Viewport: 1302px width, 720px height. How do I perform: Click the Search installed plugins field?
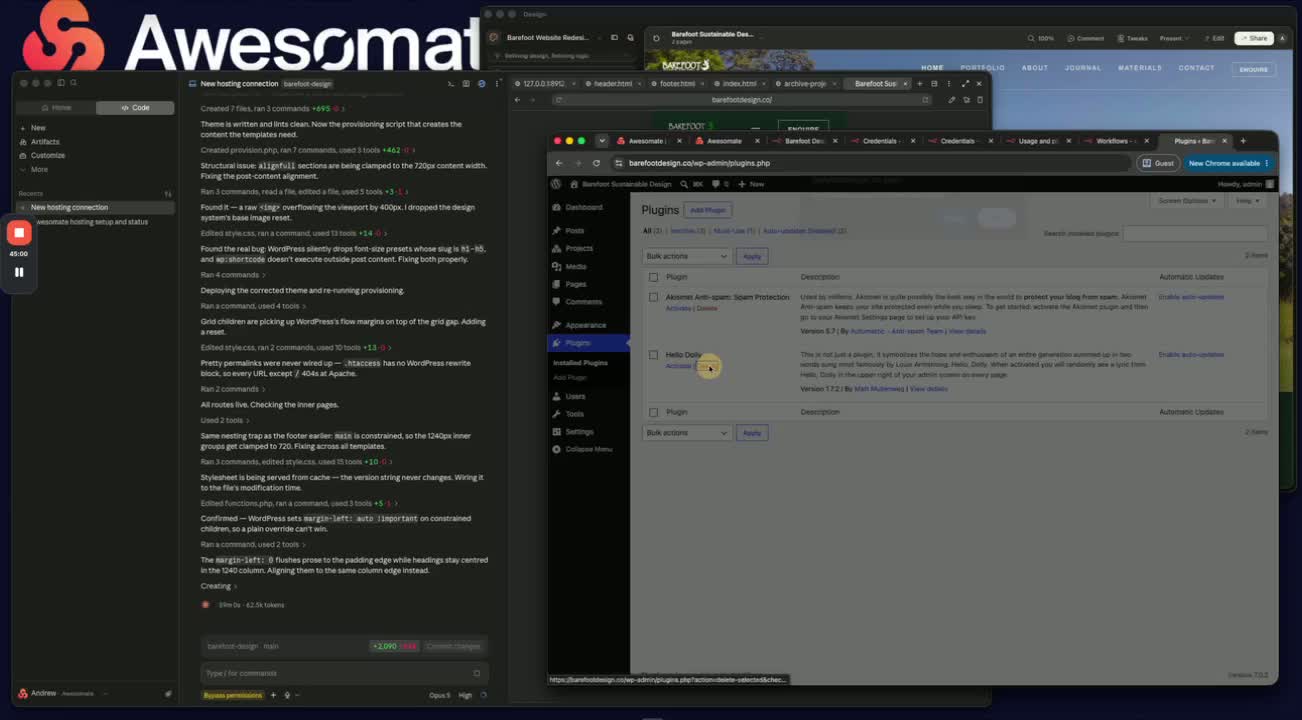[1195, 233]
